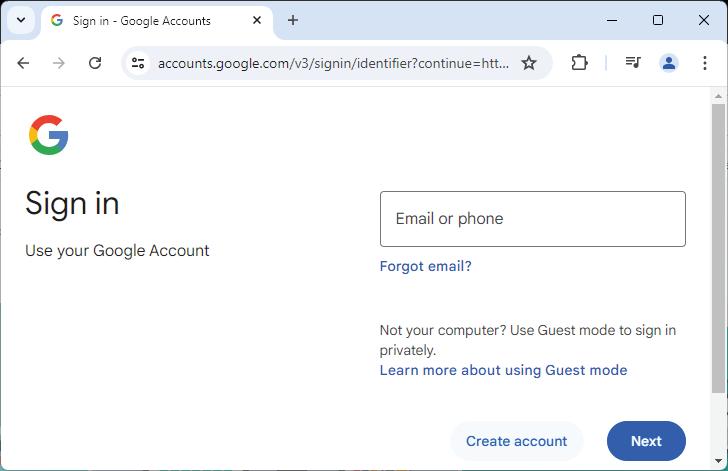Close the Google Accounts tab
This screenshot has height=471, width=728.
[257, 20]
